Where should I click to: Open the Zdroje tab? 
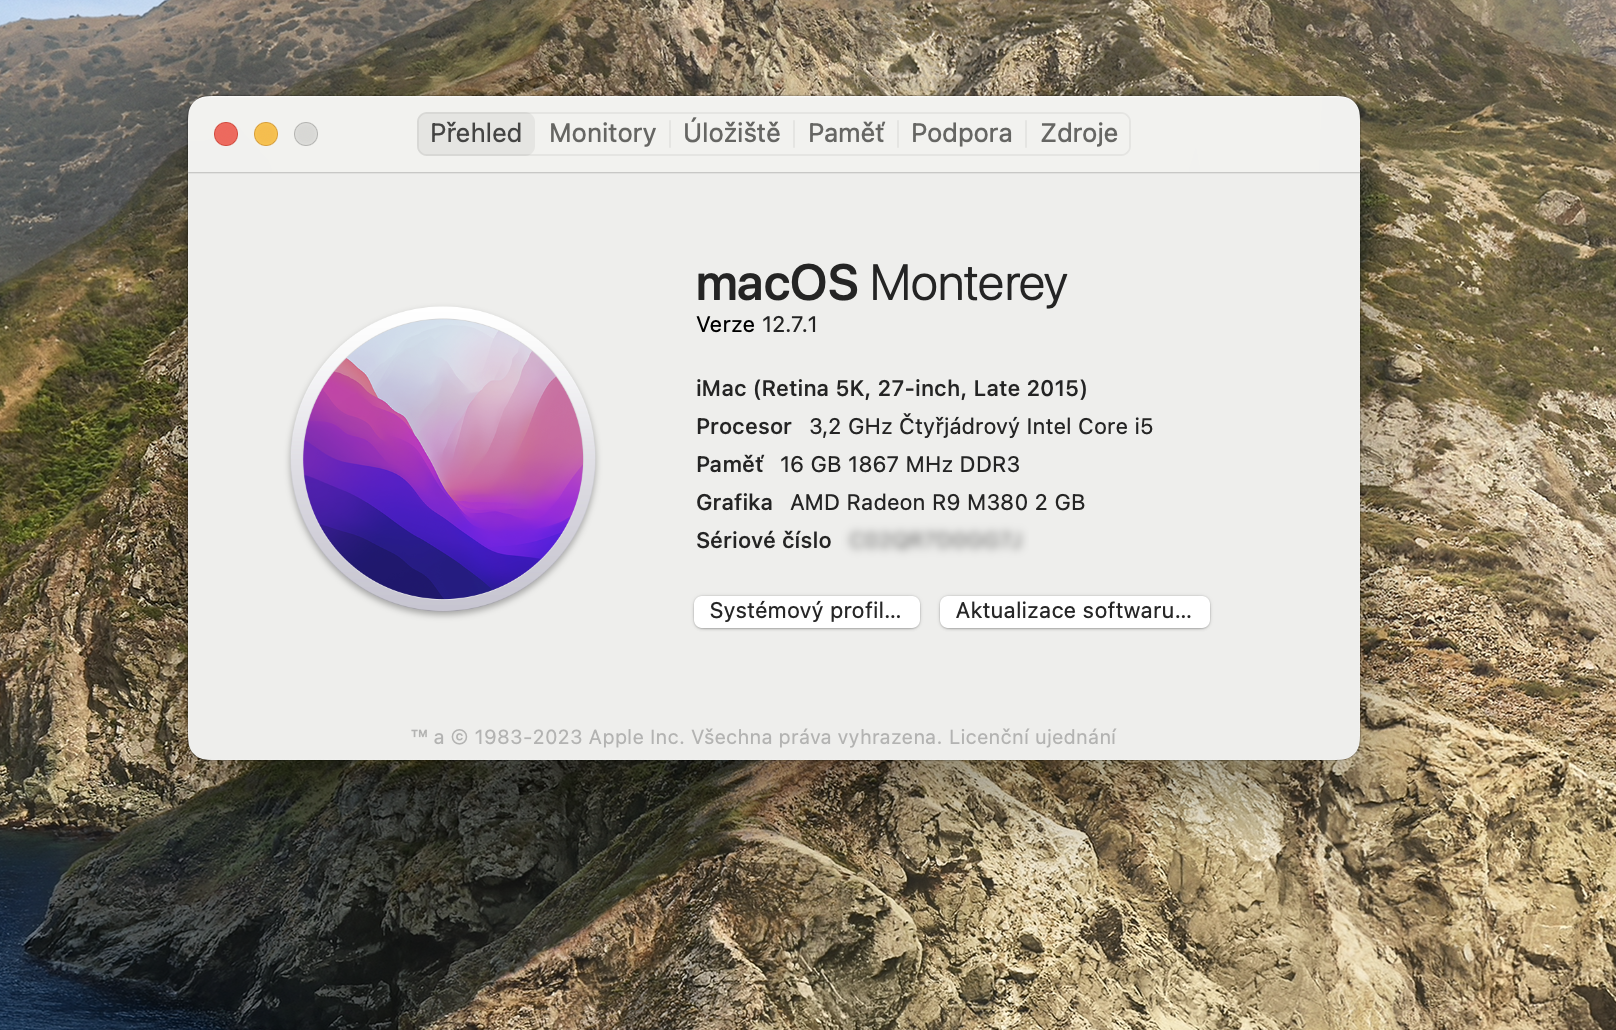click(x=1079, y=133)
